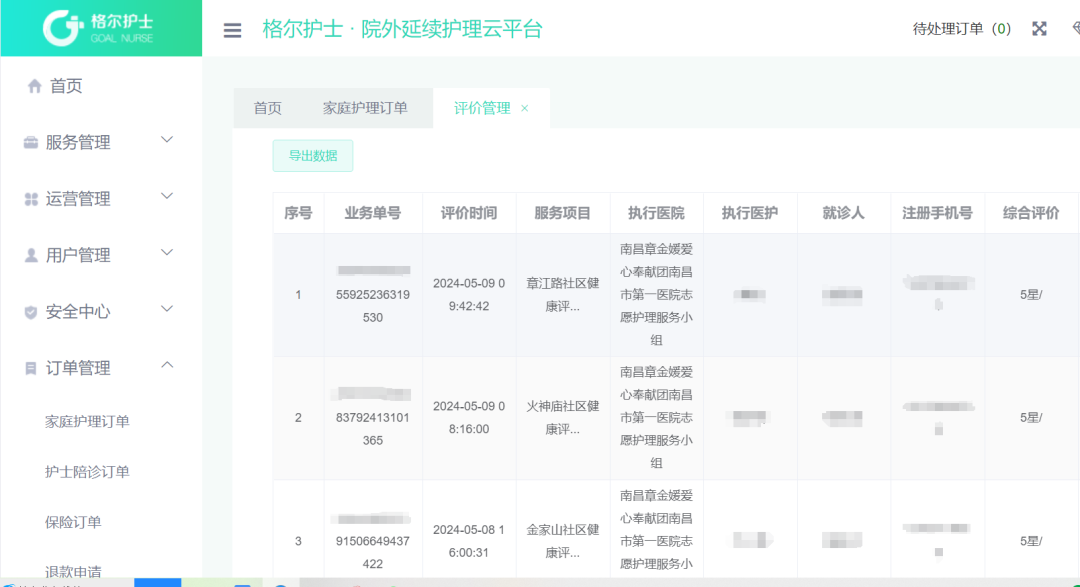Click the 格尔护士 logo
This screenshot has width=1080, height=587.
coord(100,28)
